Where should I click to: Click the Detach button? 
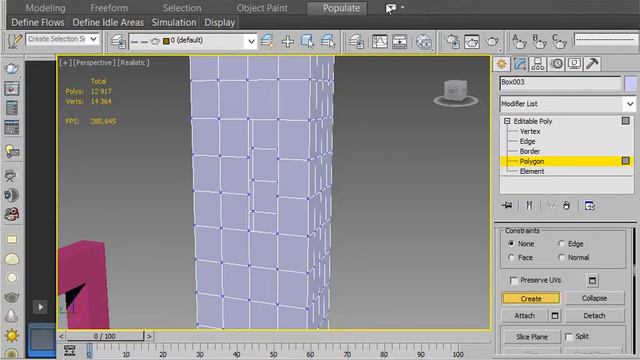pos(594,316)
